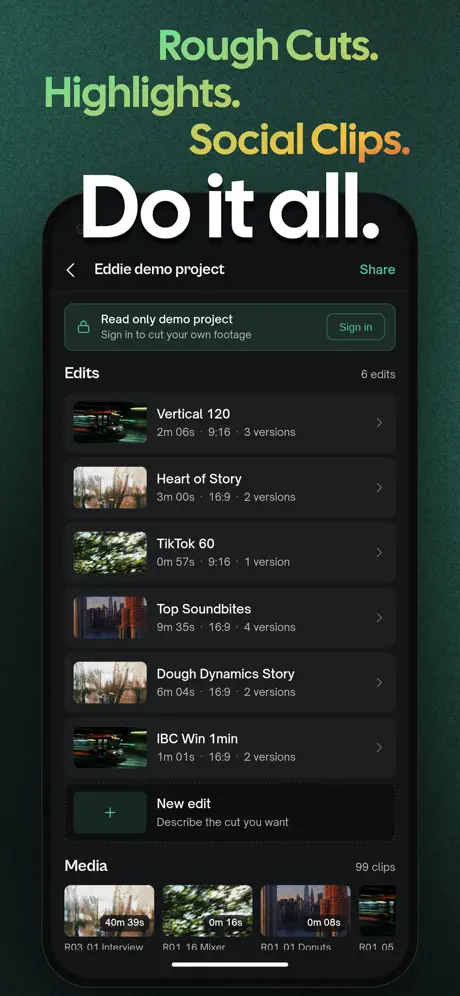The height and width of the screenshot is (996, 460).
Task: Click the Top Soundbites title text
Action: [204, 609]
